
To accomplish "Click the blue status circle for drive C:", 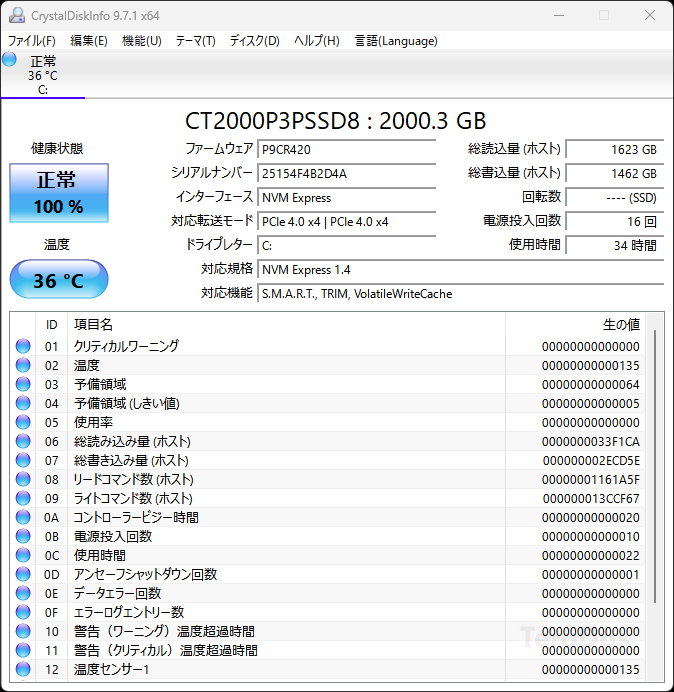I will pyautogui.click(x=9, y=59).
